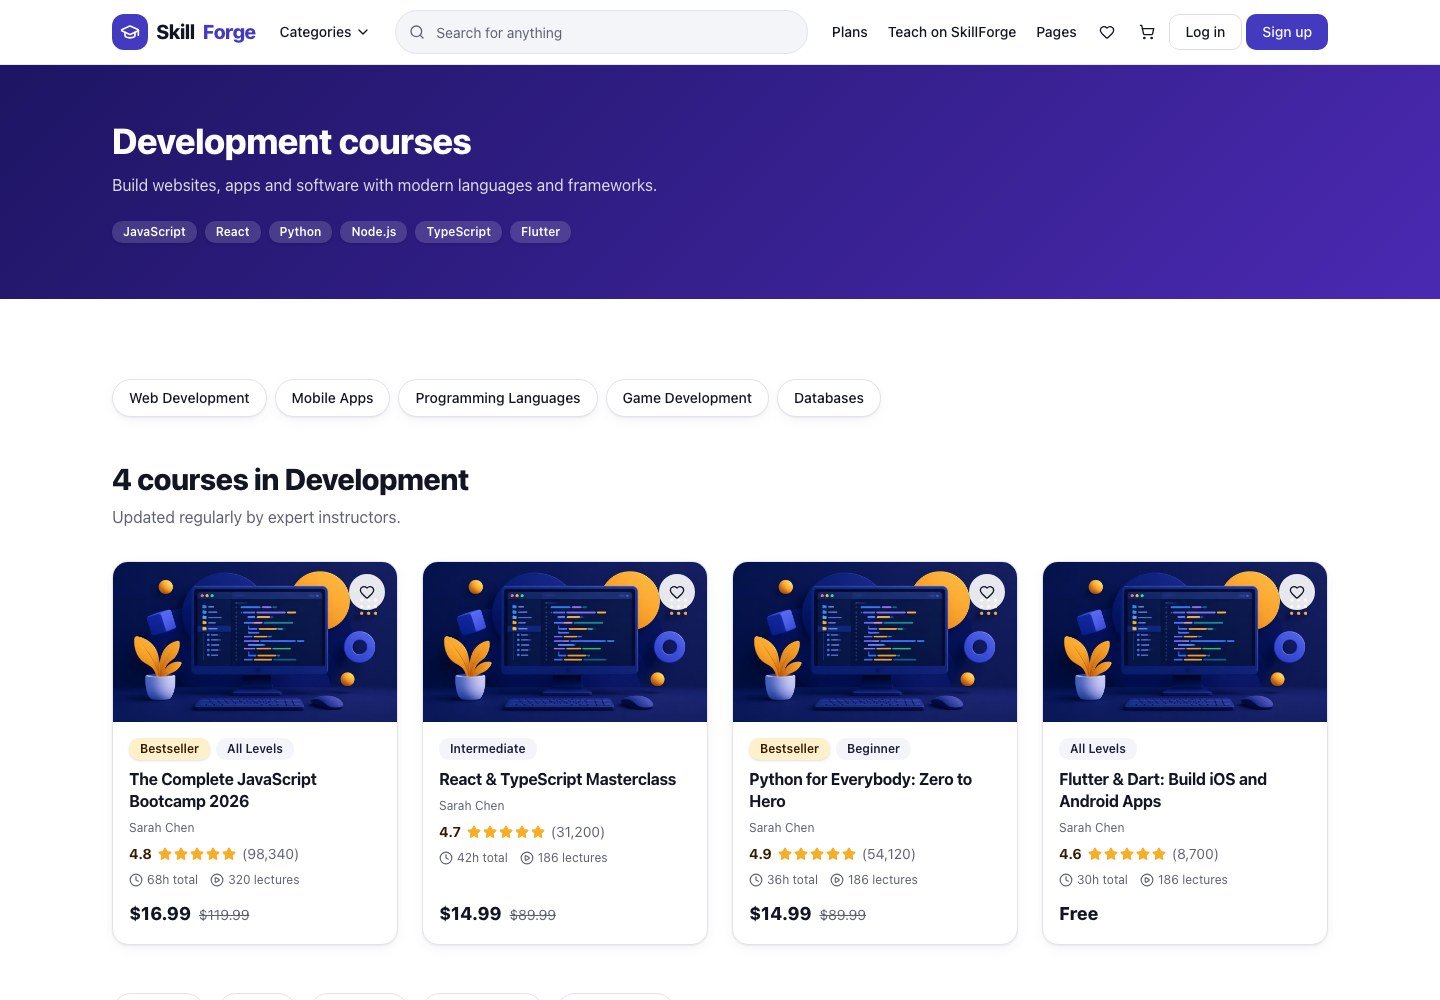This screenshot has width=1440, height=1000.
Task: Click the search magnifier icon
Action: (417, 32)
